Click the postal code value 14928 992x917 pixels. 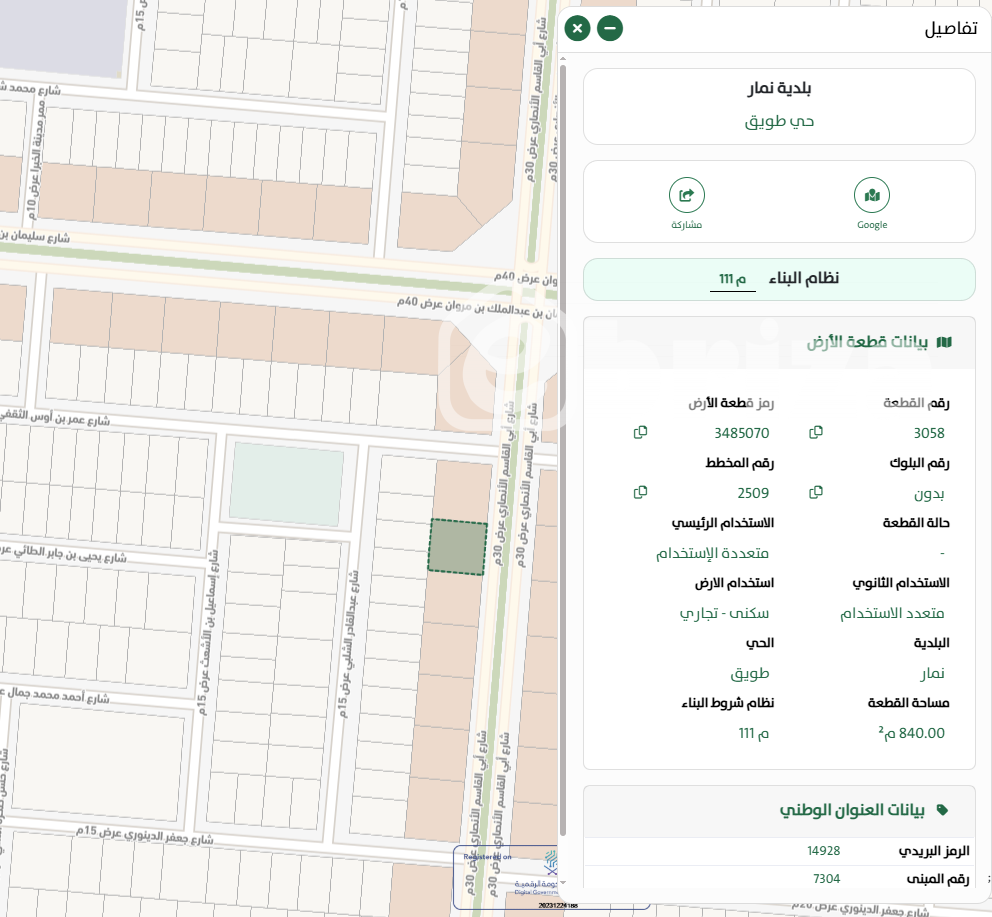point(823,851)
